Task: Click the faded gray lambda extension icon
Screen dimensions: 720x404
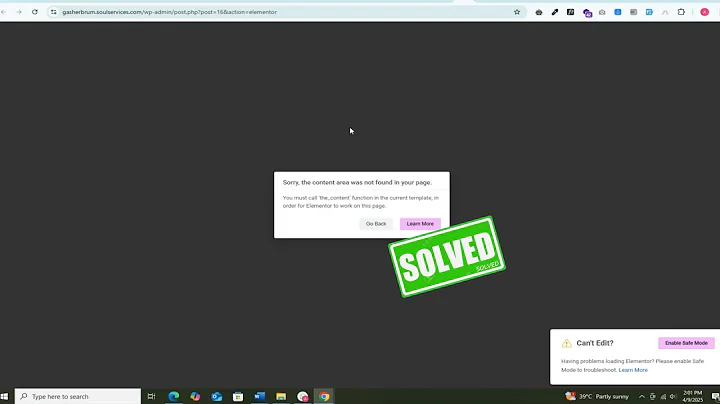Action: coord(665,12)
